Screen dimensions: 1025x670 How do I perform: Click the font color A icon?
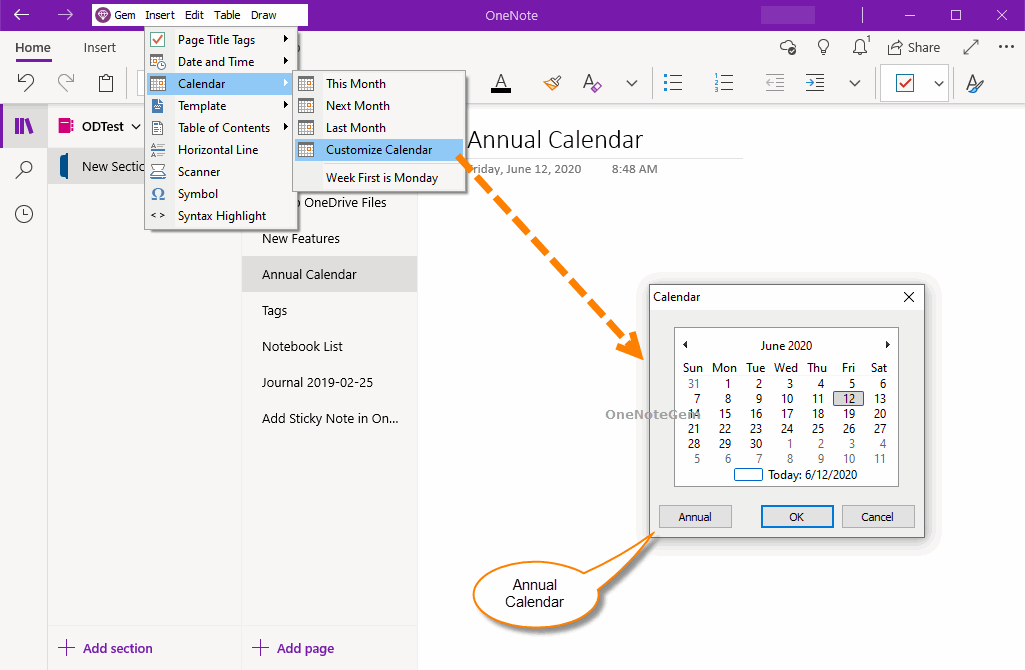501,83
